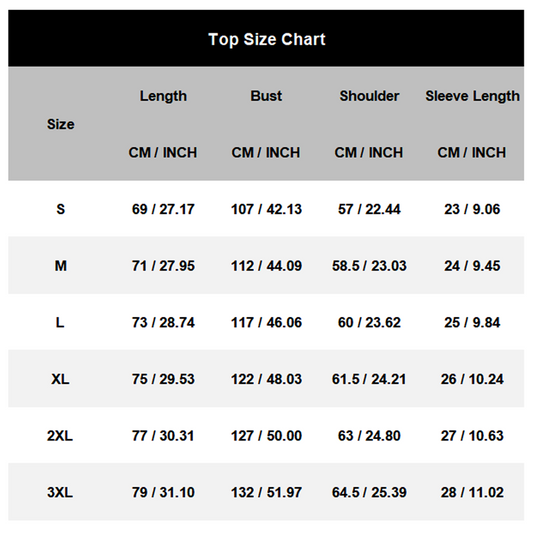Click the 127 / 50.00 bust cell
Image resolution: width=533 pixels, height=533 pixels.
(266, 436)
